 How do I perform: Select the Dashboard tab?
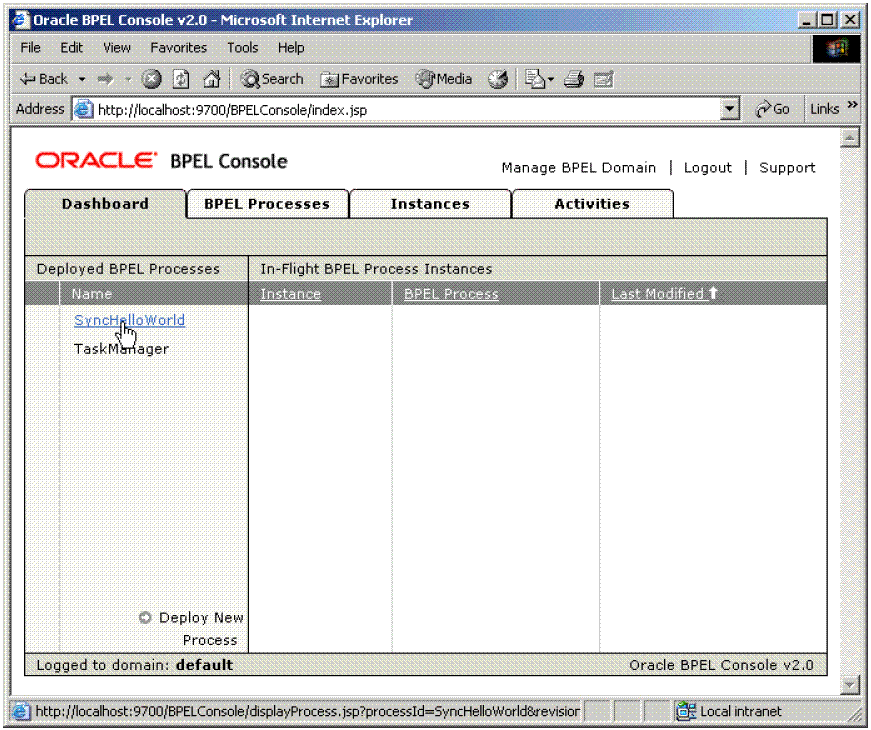pyautogui.click(x=105, y=204)
